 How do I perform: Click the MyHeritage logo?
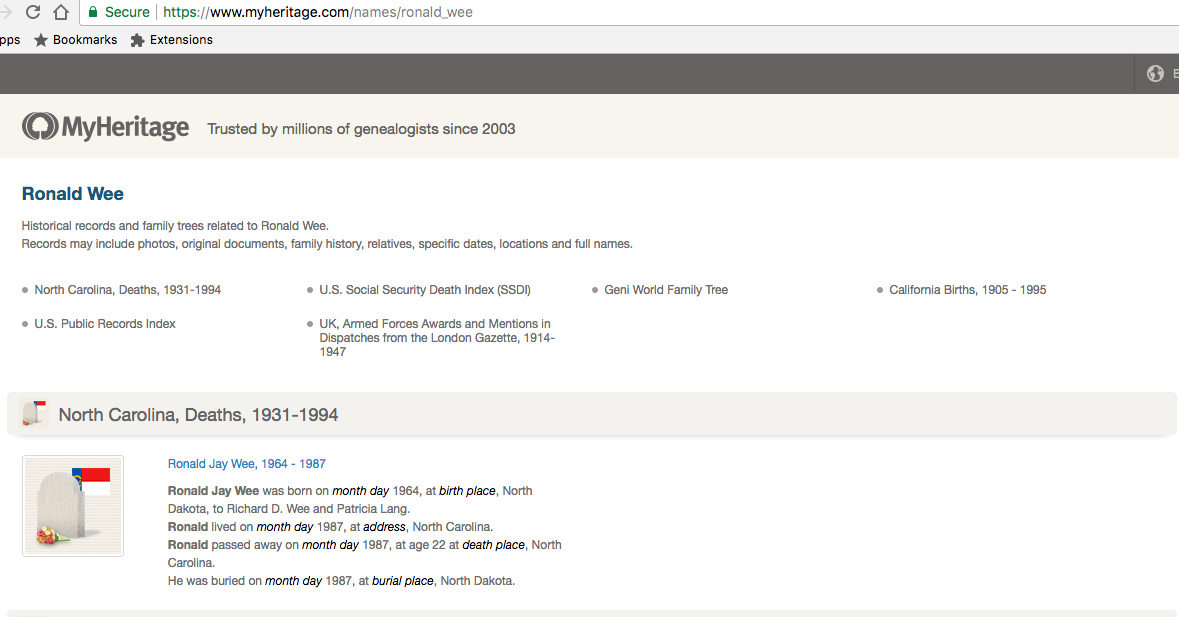tap(106, 127)
